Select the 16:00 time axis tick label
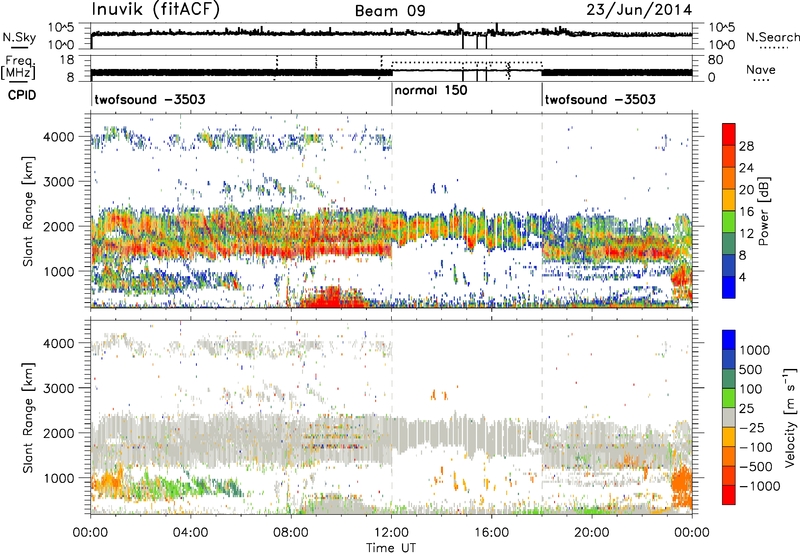The height and width of the screenshot is (554, 800). (x=491, y=533)
